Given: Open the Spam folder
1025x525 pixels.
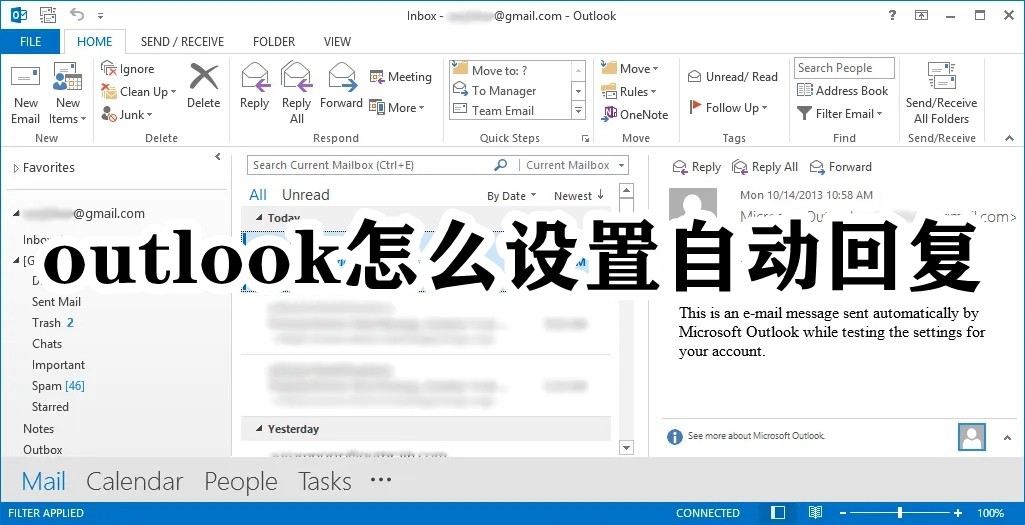Looking at the screenshot, I should tap(58, 386).
